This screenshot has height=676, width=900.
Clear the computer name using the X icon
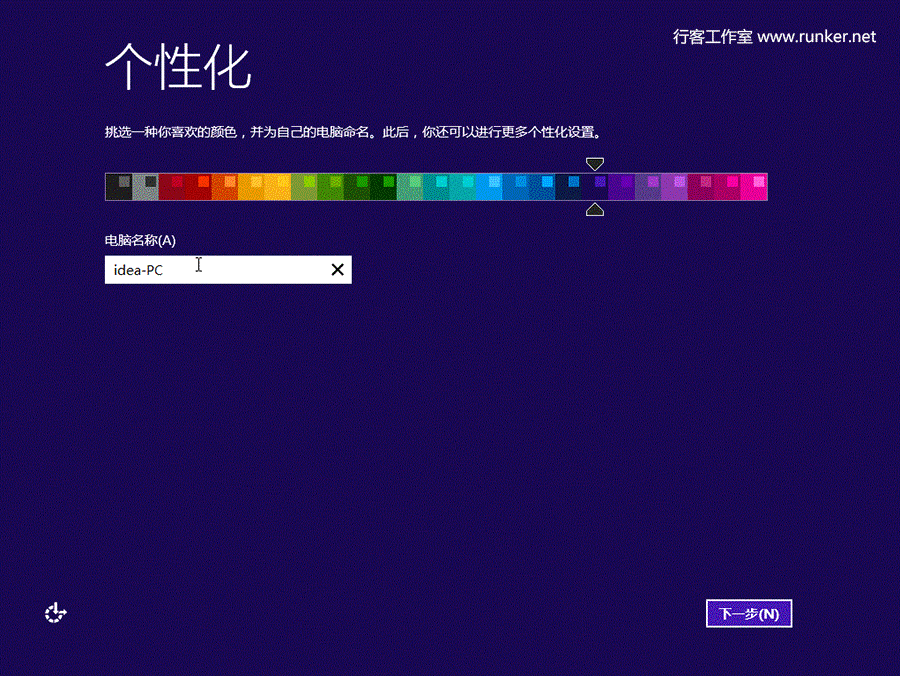click(337, 269)
